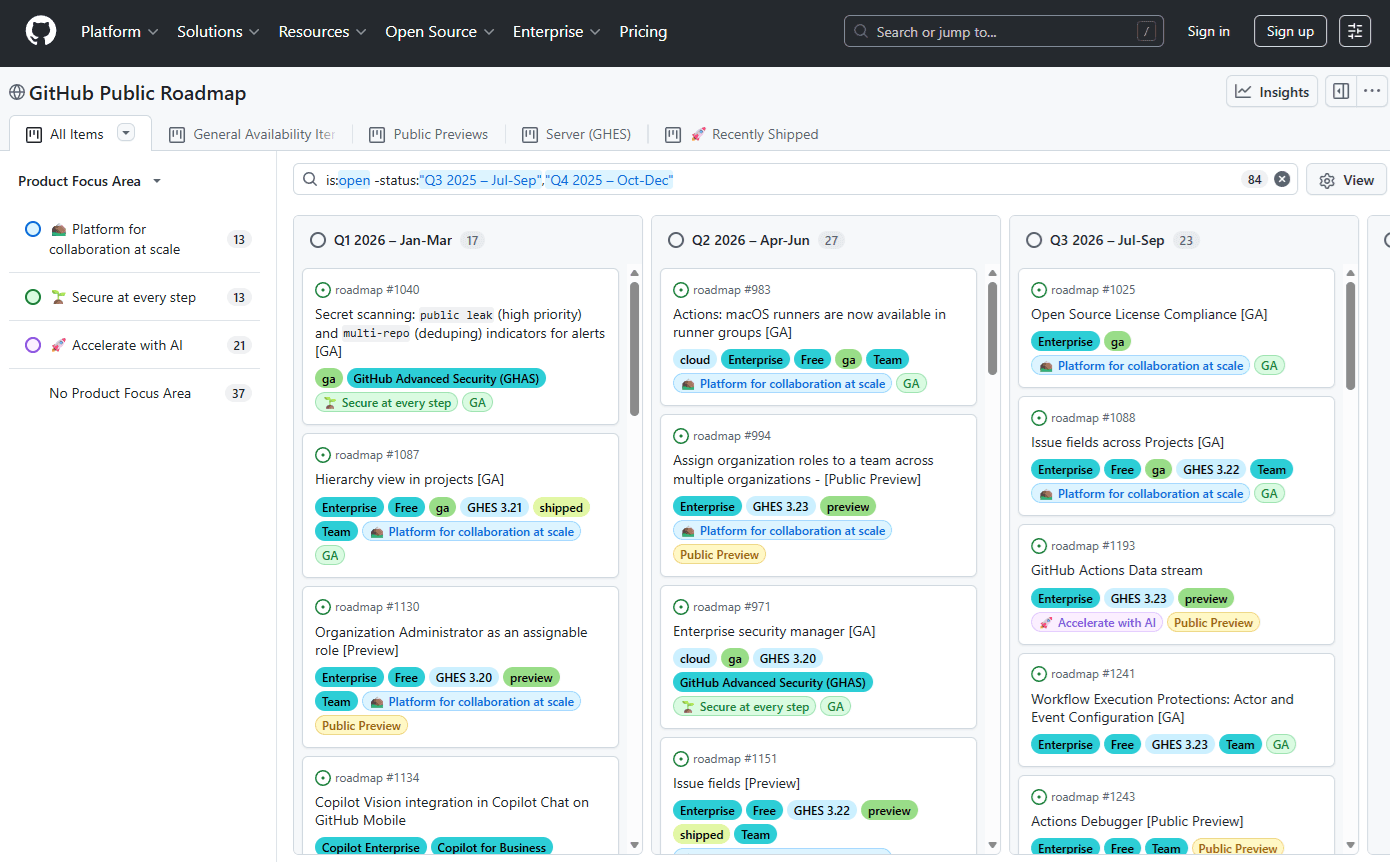Open the GitHub logo home link

pos(41,31)
